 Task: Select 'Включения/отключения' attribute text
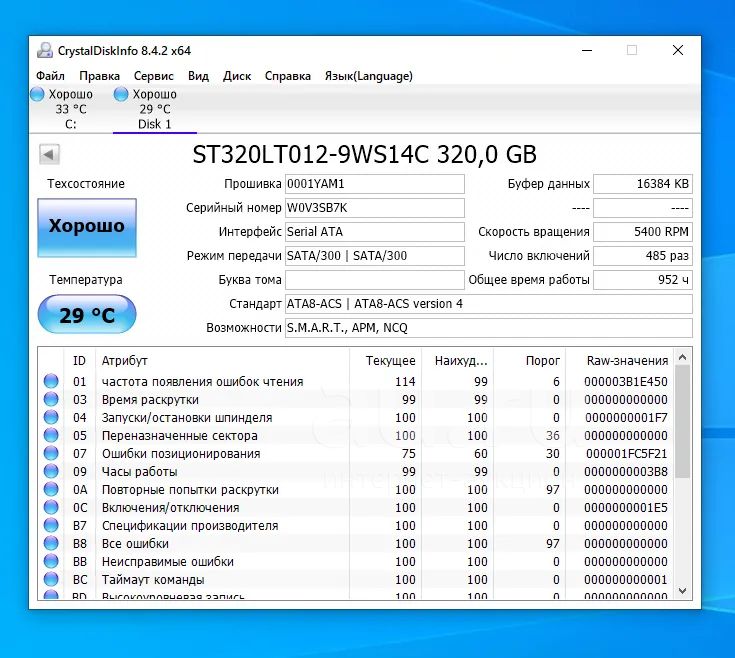[x=170, y=508]
